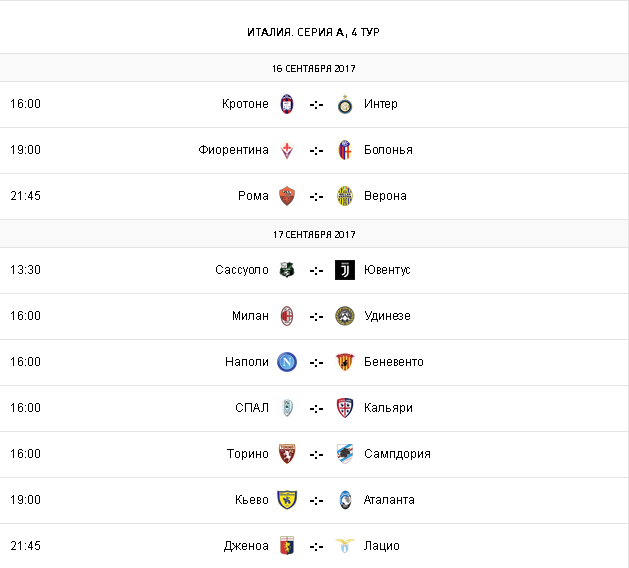Select the Genoa team logo
Image resolution: width=629 pixels, height=568 pixels.
(x=287, y=546)
